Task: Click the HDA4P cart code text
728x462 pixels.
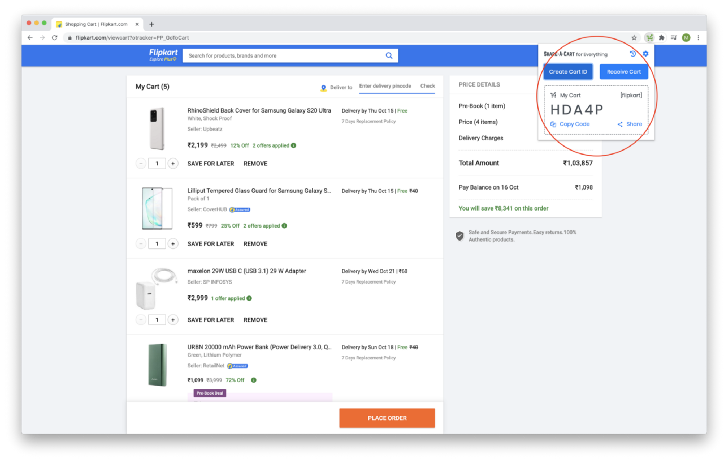Action: tap(577, 110)
